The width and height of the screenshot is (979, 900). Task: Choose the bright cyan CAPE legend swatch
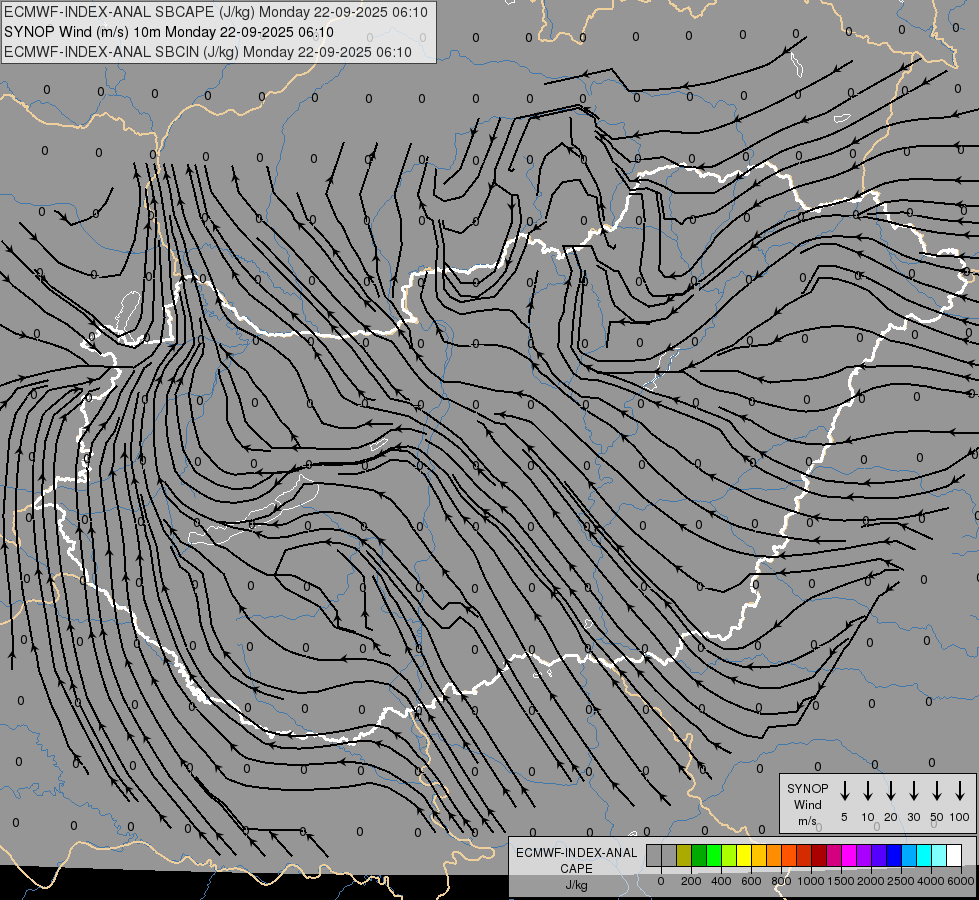tap(925, 856)
